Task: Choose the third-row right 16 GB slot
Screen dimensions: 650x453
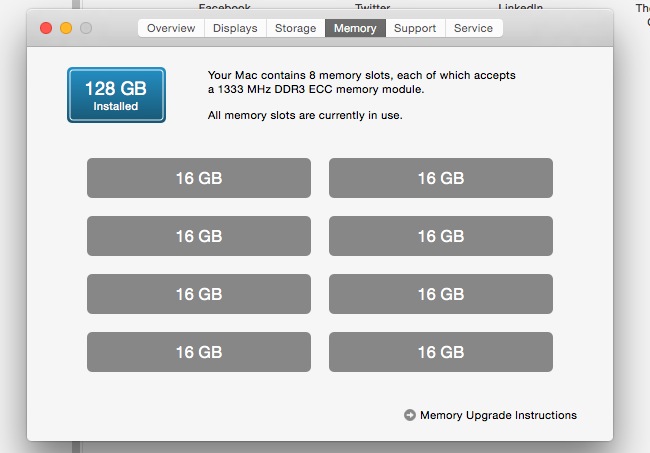Action: click(441, 294)
